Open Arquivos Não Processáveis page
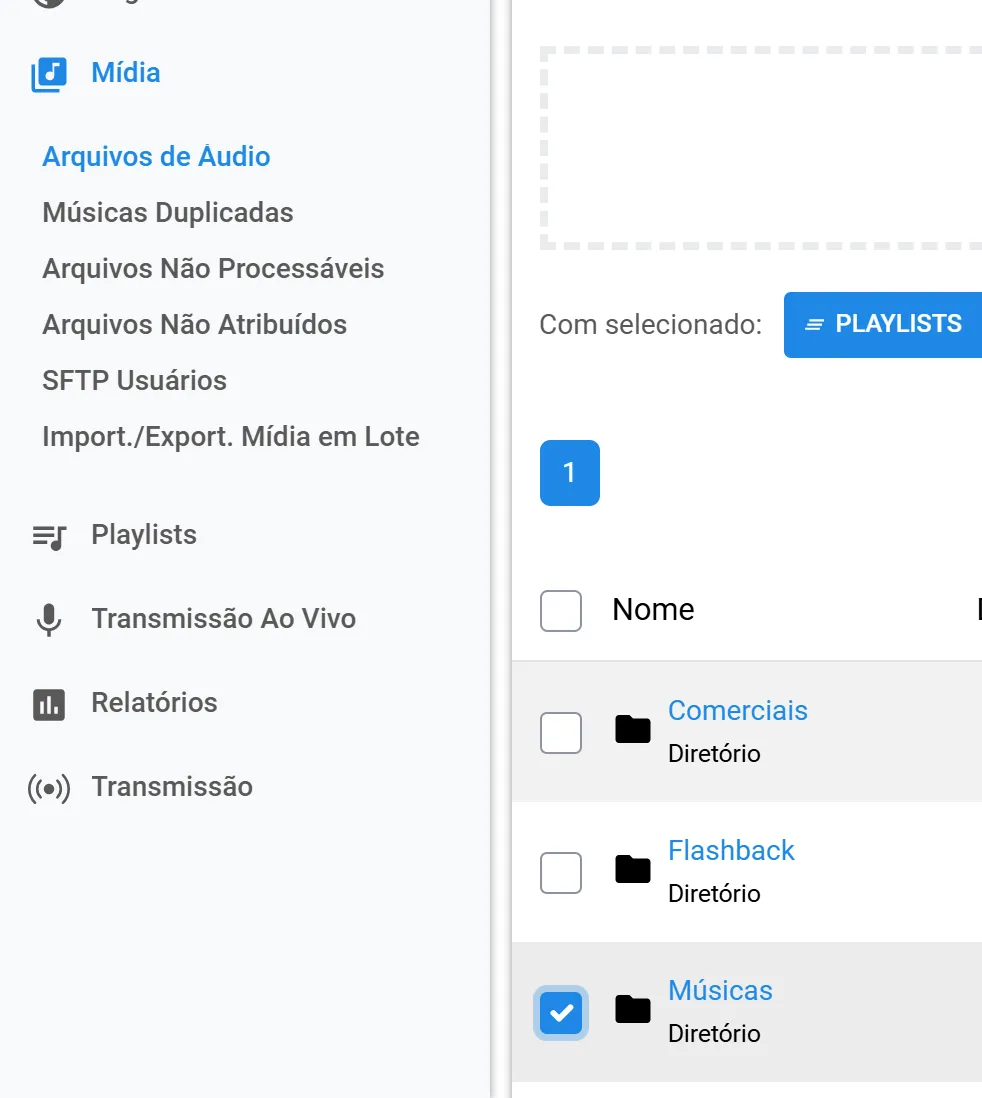This screenshot has height=1098, width=982. [x=213, y=268]
